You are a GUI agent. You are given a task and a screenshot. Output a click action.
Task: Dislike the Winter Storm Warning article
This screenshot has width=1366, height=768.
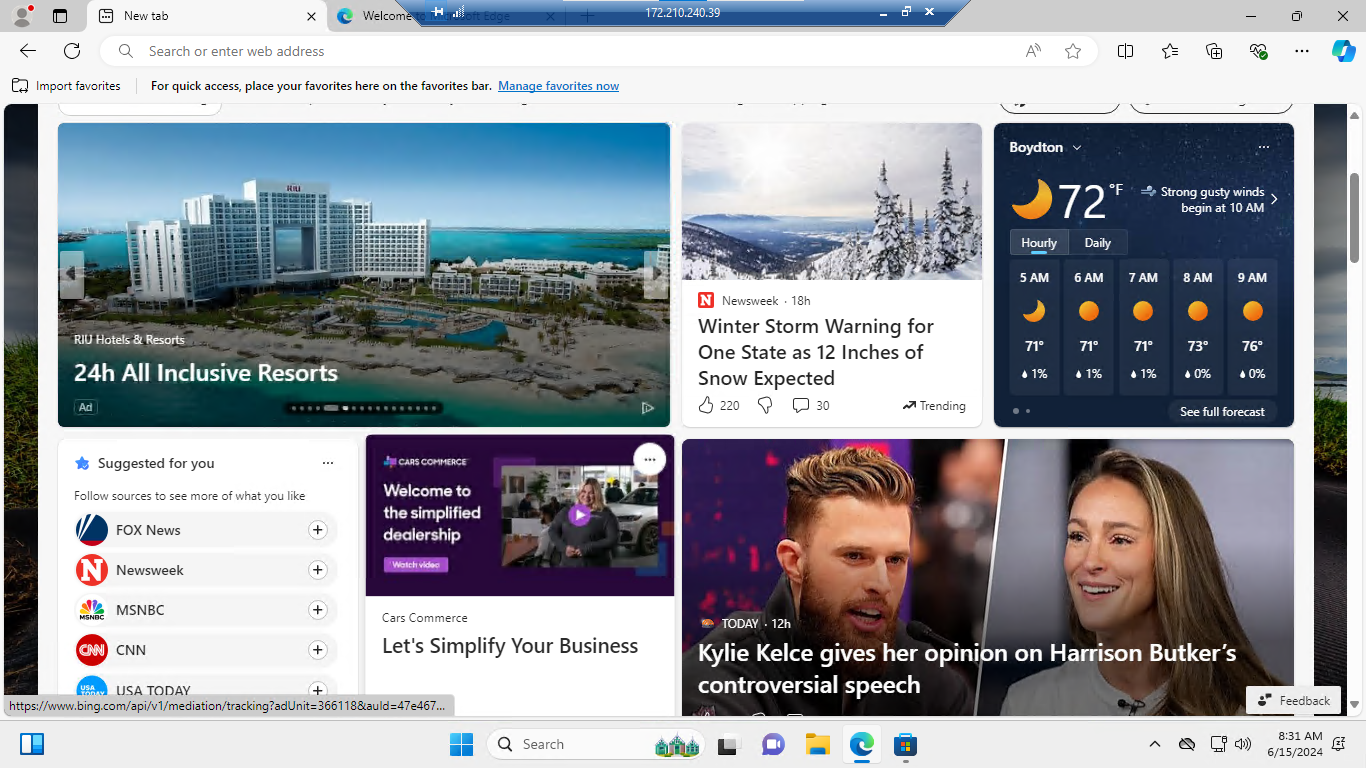point(765,405)
